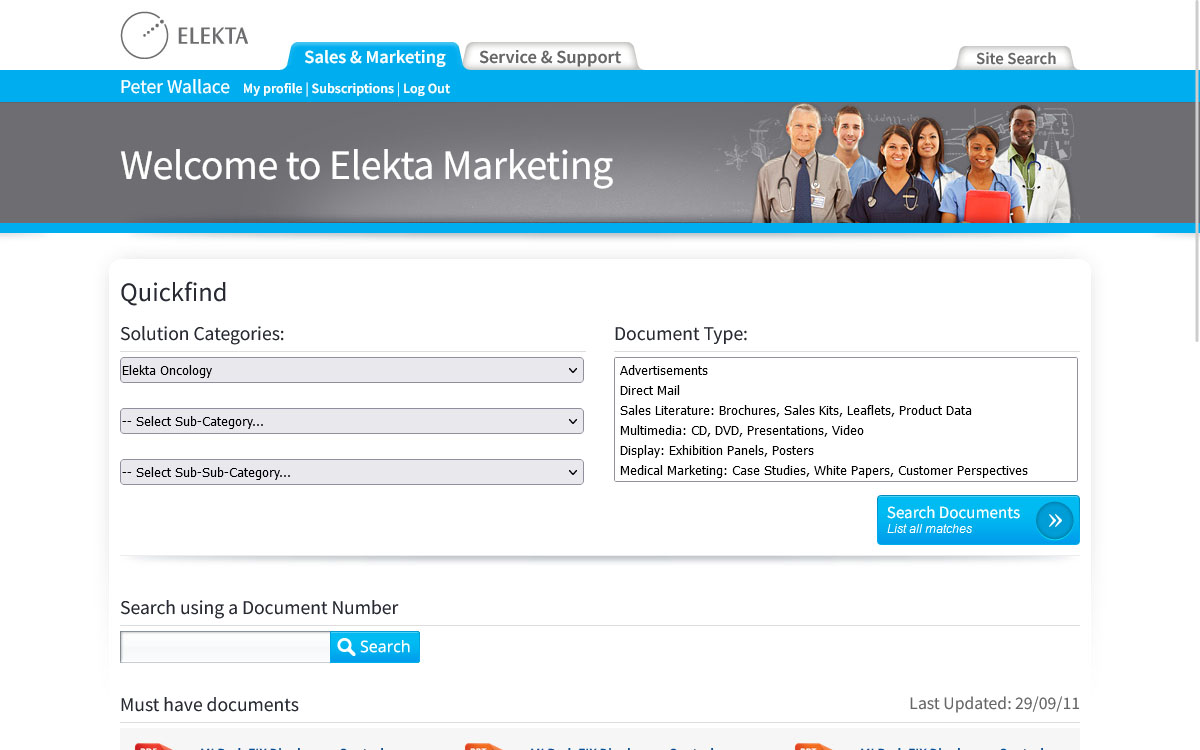Image resolution: width=1200 pixels, height=750 pixels.
Task: Pick Multimedia: CD, DVD, Presentations, Video
Action: (x=741, y=431)
